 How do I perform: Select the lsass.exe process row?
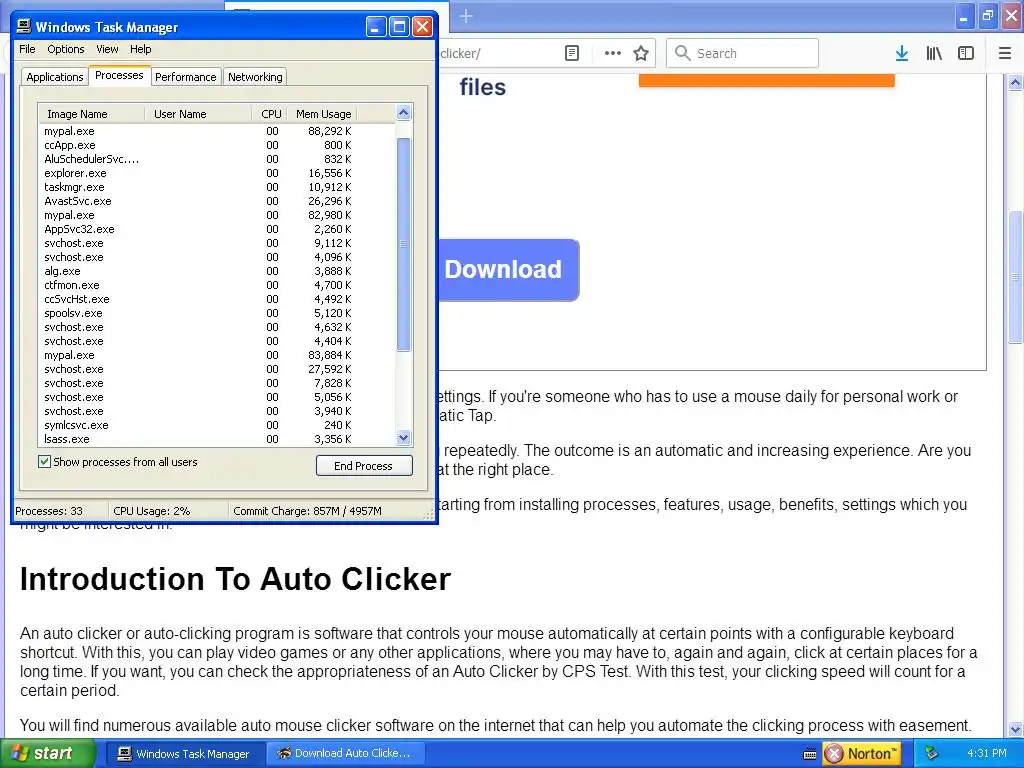[x=217, y=439]
